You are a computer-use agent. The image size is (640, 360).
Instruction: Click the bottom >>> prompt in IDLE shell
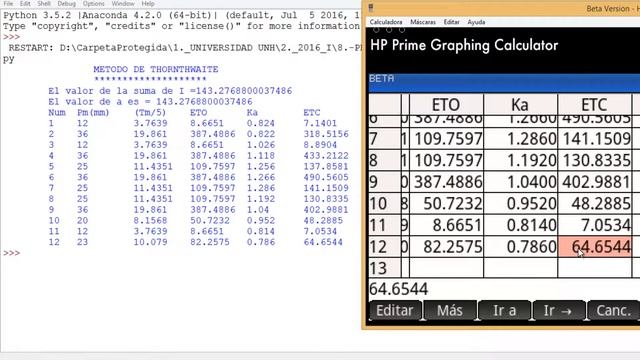pyautogui.click(x=11, y=253)
